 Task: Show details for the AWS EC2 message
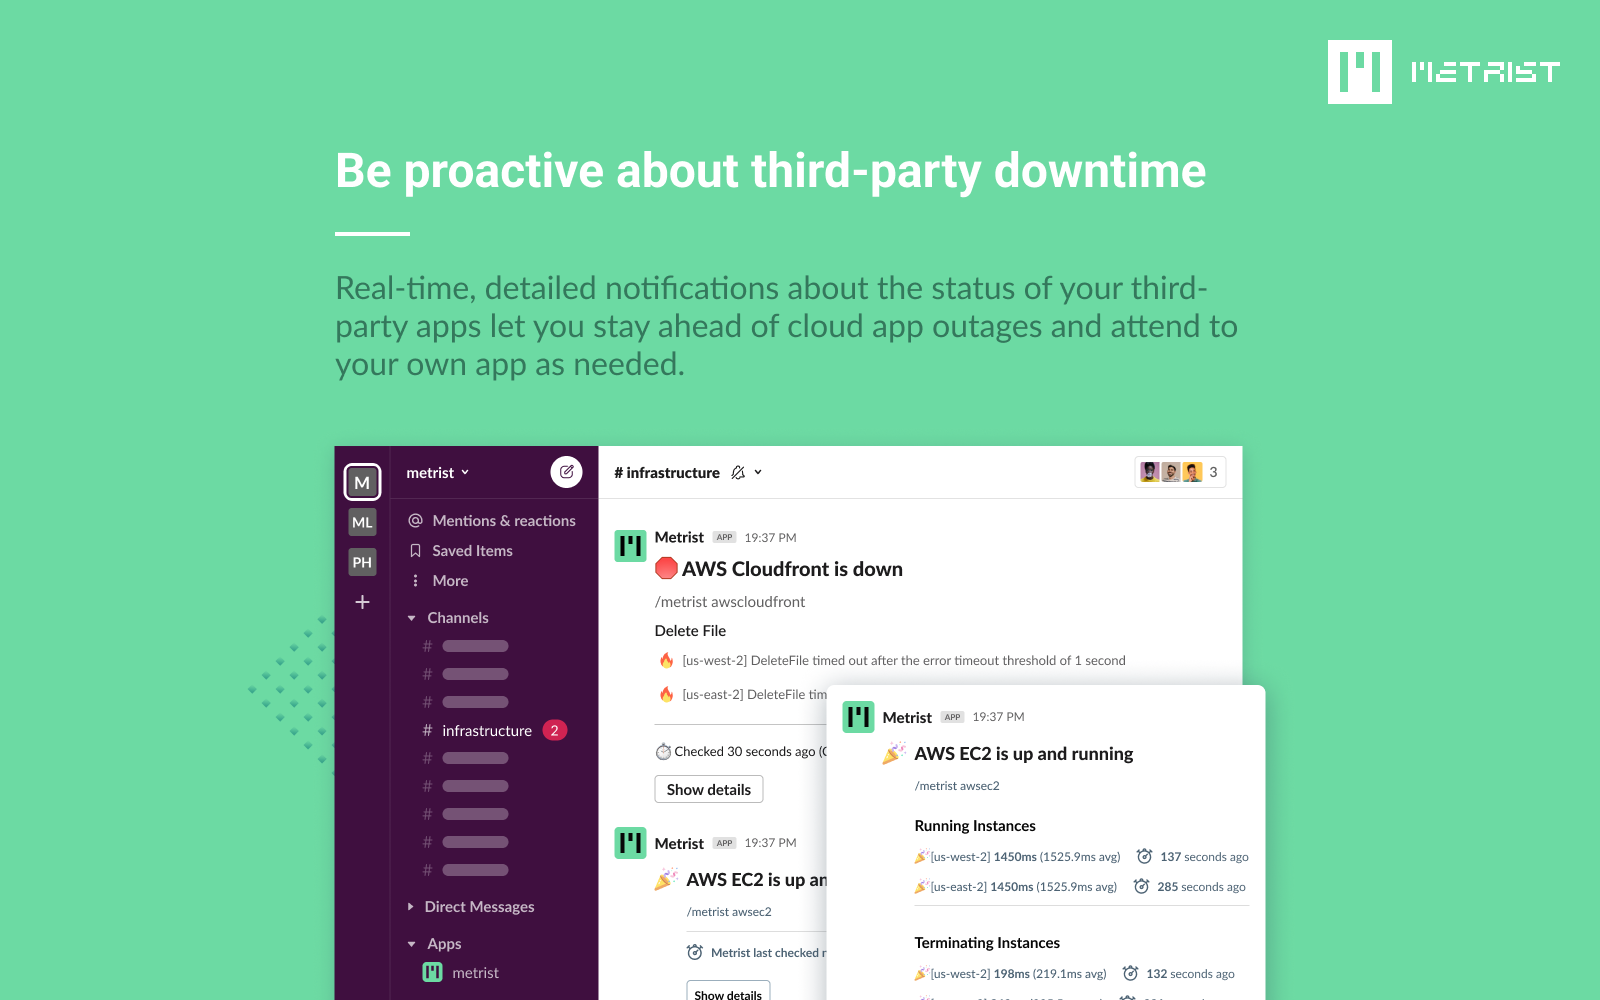(x=728, y=993)
